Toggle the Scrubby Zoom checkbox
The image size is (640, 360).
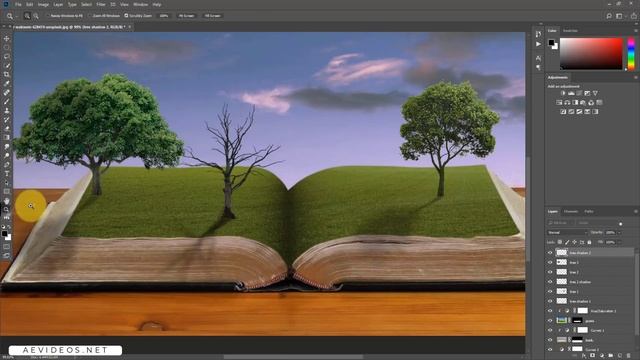pyautogui.click(x=126, y=16)
